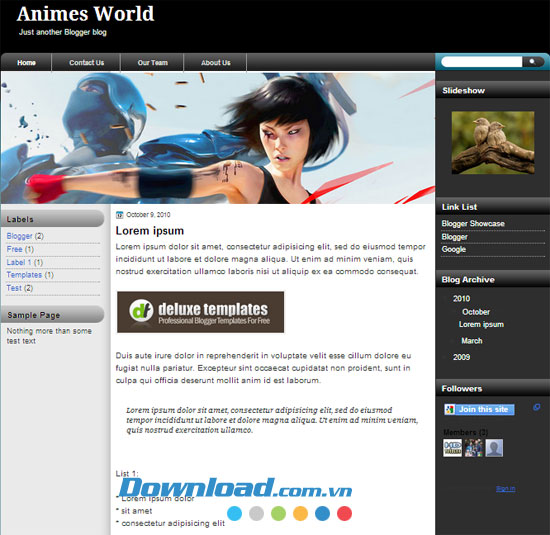The height and width of the screenshot is (535, 550).
Task: Select the Test label link
Action: pyautogui.click(x=14, y=288)
